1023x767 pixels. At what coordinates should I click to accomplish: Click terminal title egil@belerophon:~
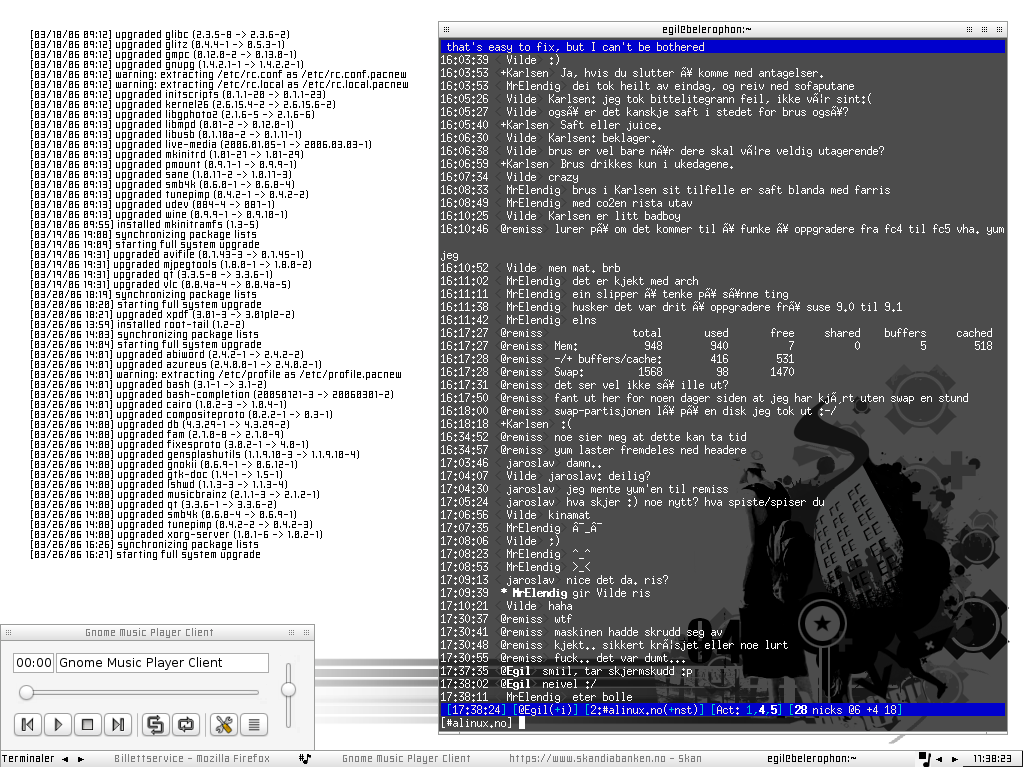(707, 29)
